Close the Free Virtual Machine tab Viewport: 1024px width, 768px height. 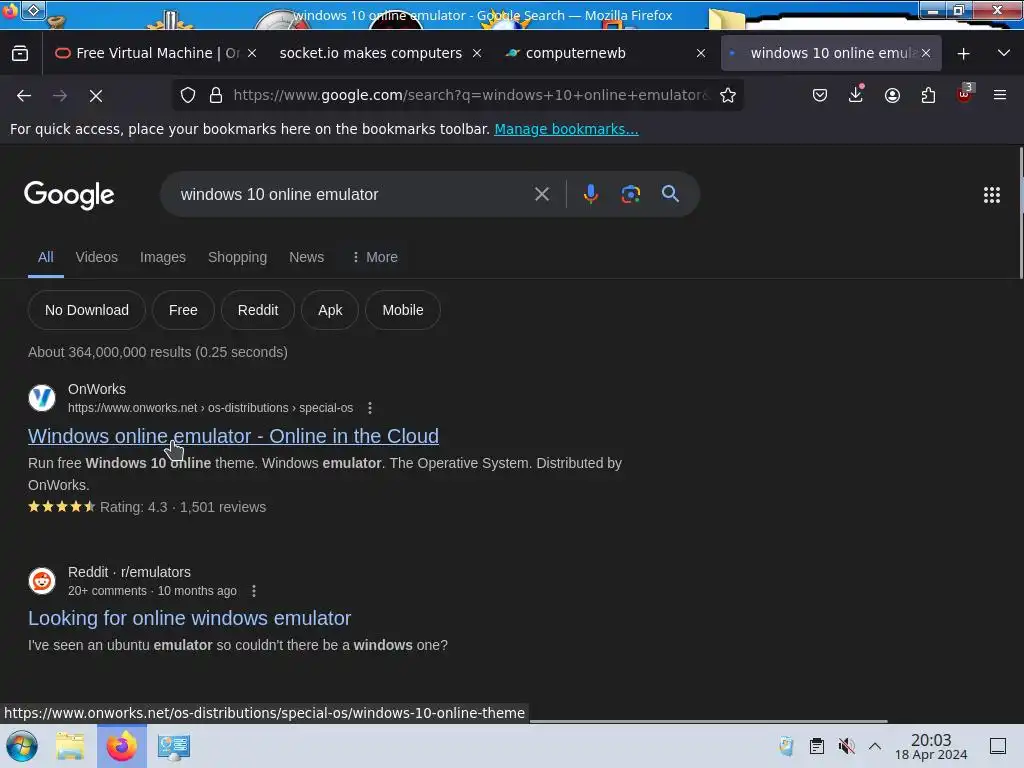pos(252,54)
